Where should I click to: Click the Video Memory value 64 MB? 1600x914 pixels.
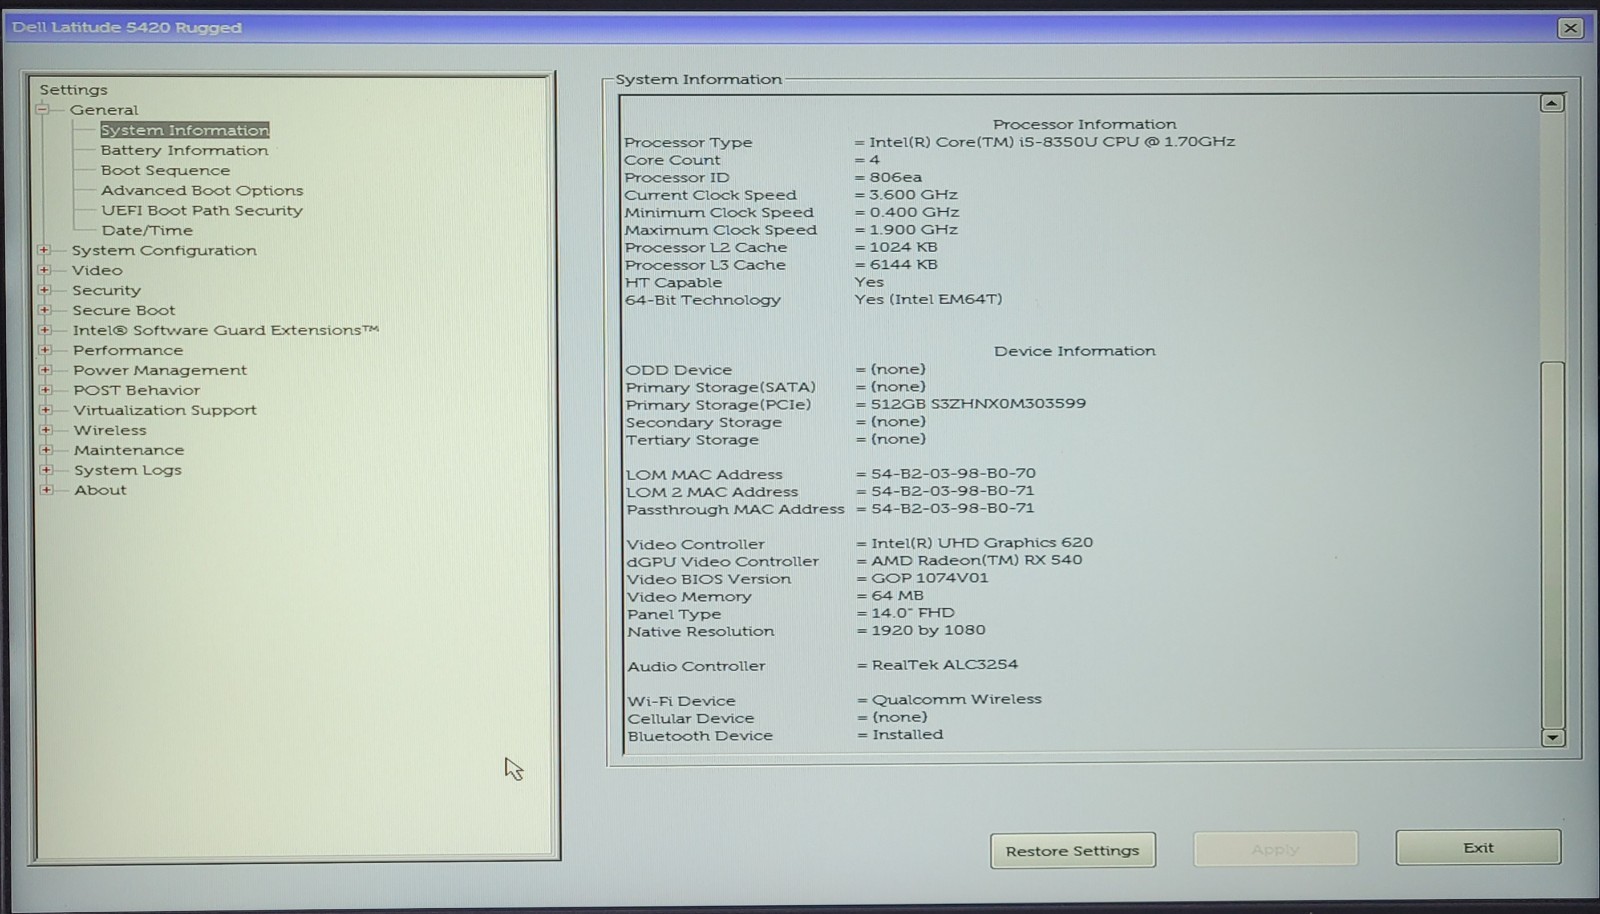[897, 596]
